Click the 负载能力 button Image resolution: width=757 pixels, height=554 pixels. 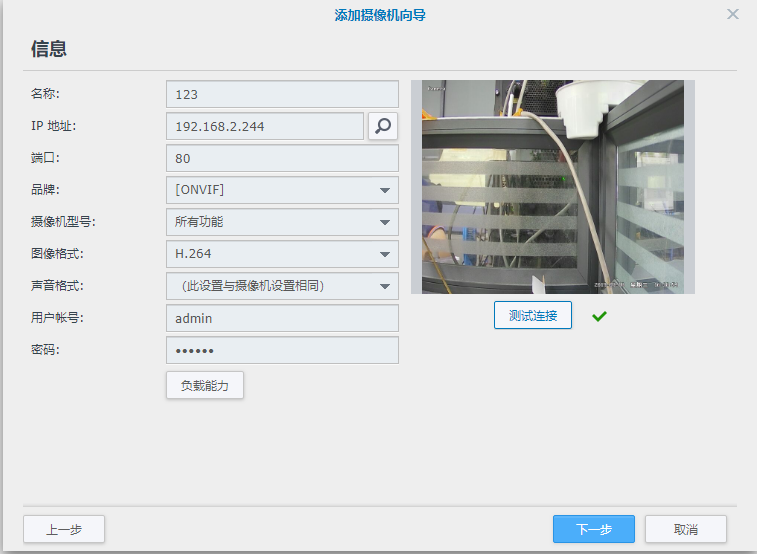click(204, 385)
